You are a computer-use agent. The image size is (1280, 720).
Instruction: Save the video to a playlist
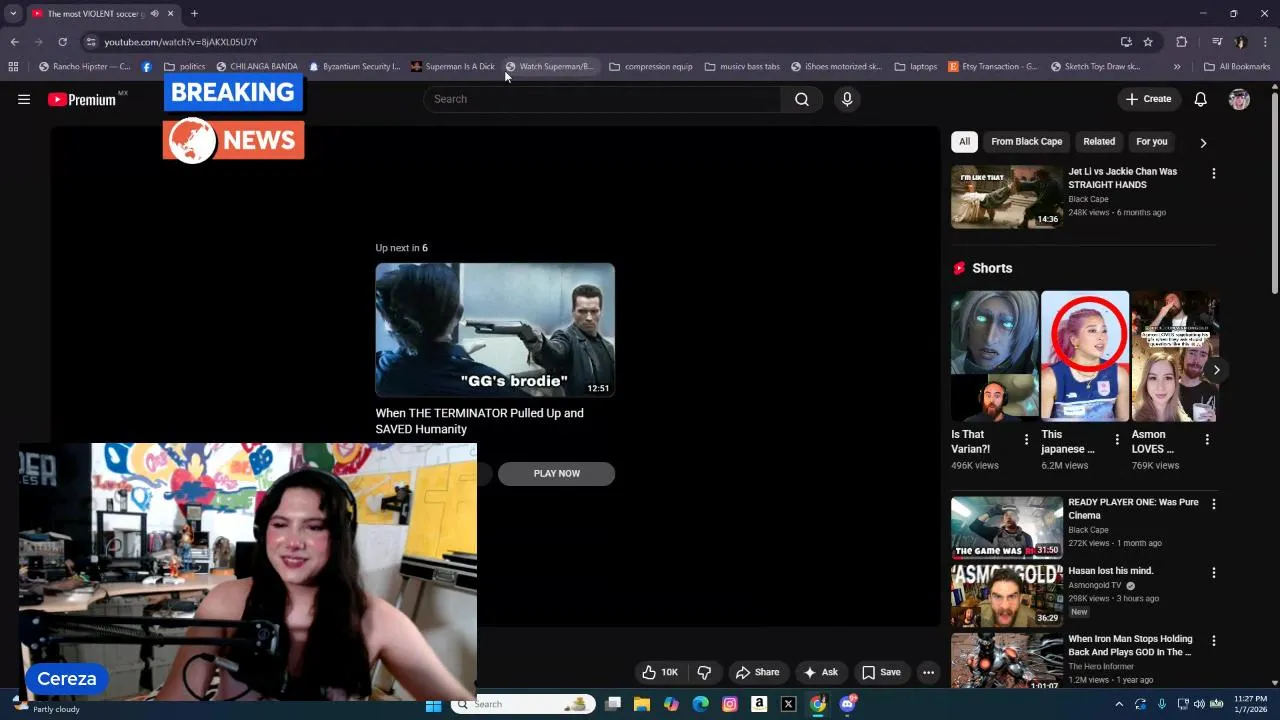point(881,672)
